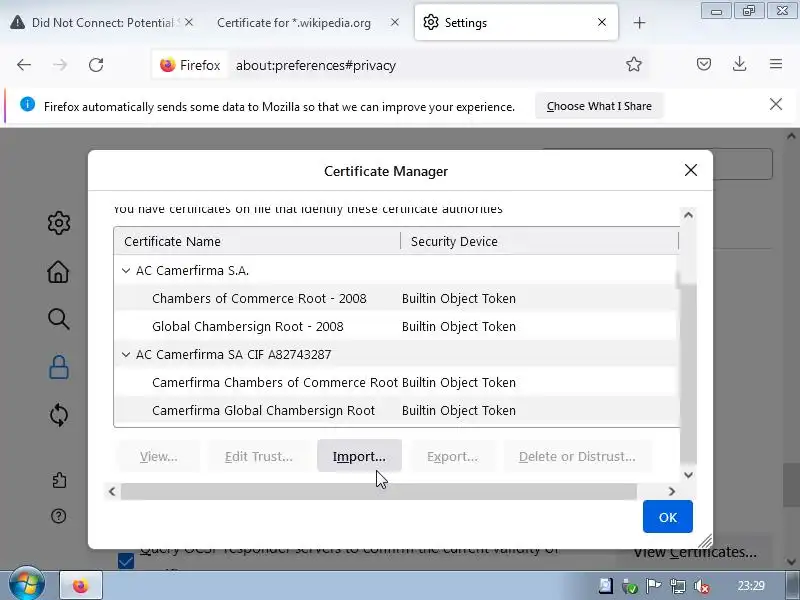Click dialog horizontal scrollbar left arrow
Image resolution: width=800 pixels, height=600 pixels.
click(112, 491)
